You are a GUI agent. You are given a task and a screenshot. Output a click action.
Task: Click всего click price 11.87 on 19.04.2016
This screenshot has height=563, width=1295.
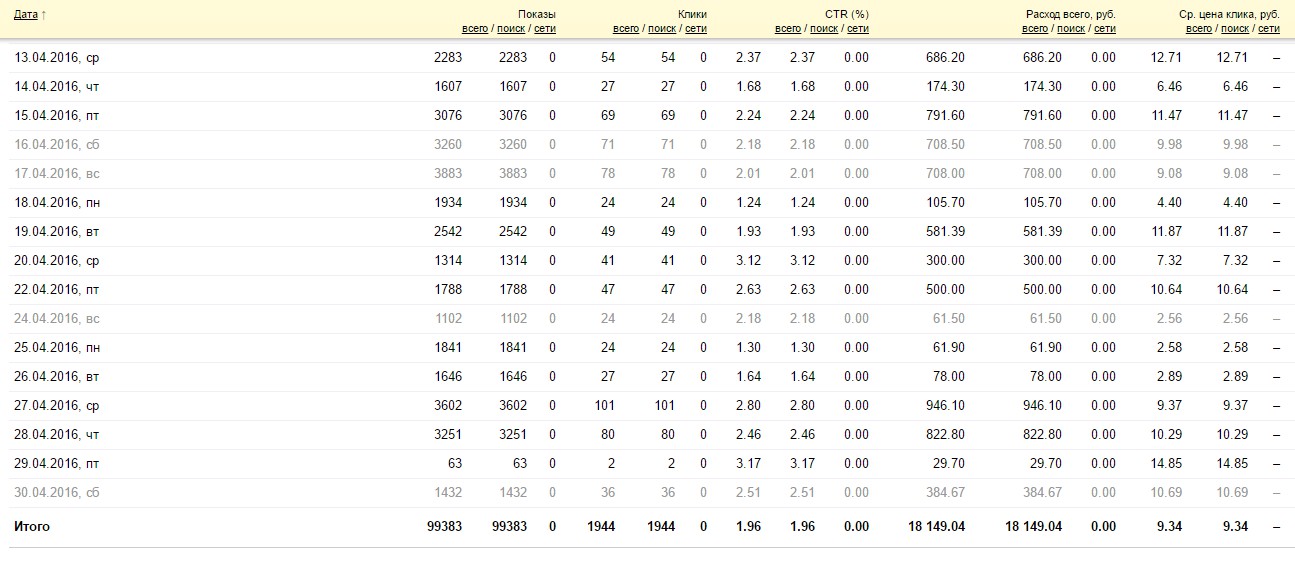(x=1166, y=232)
